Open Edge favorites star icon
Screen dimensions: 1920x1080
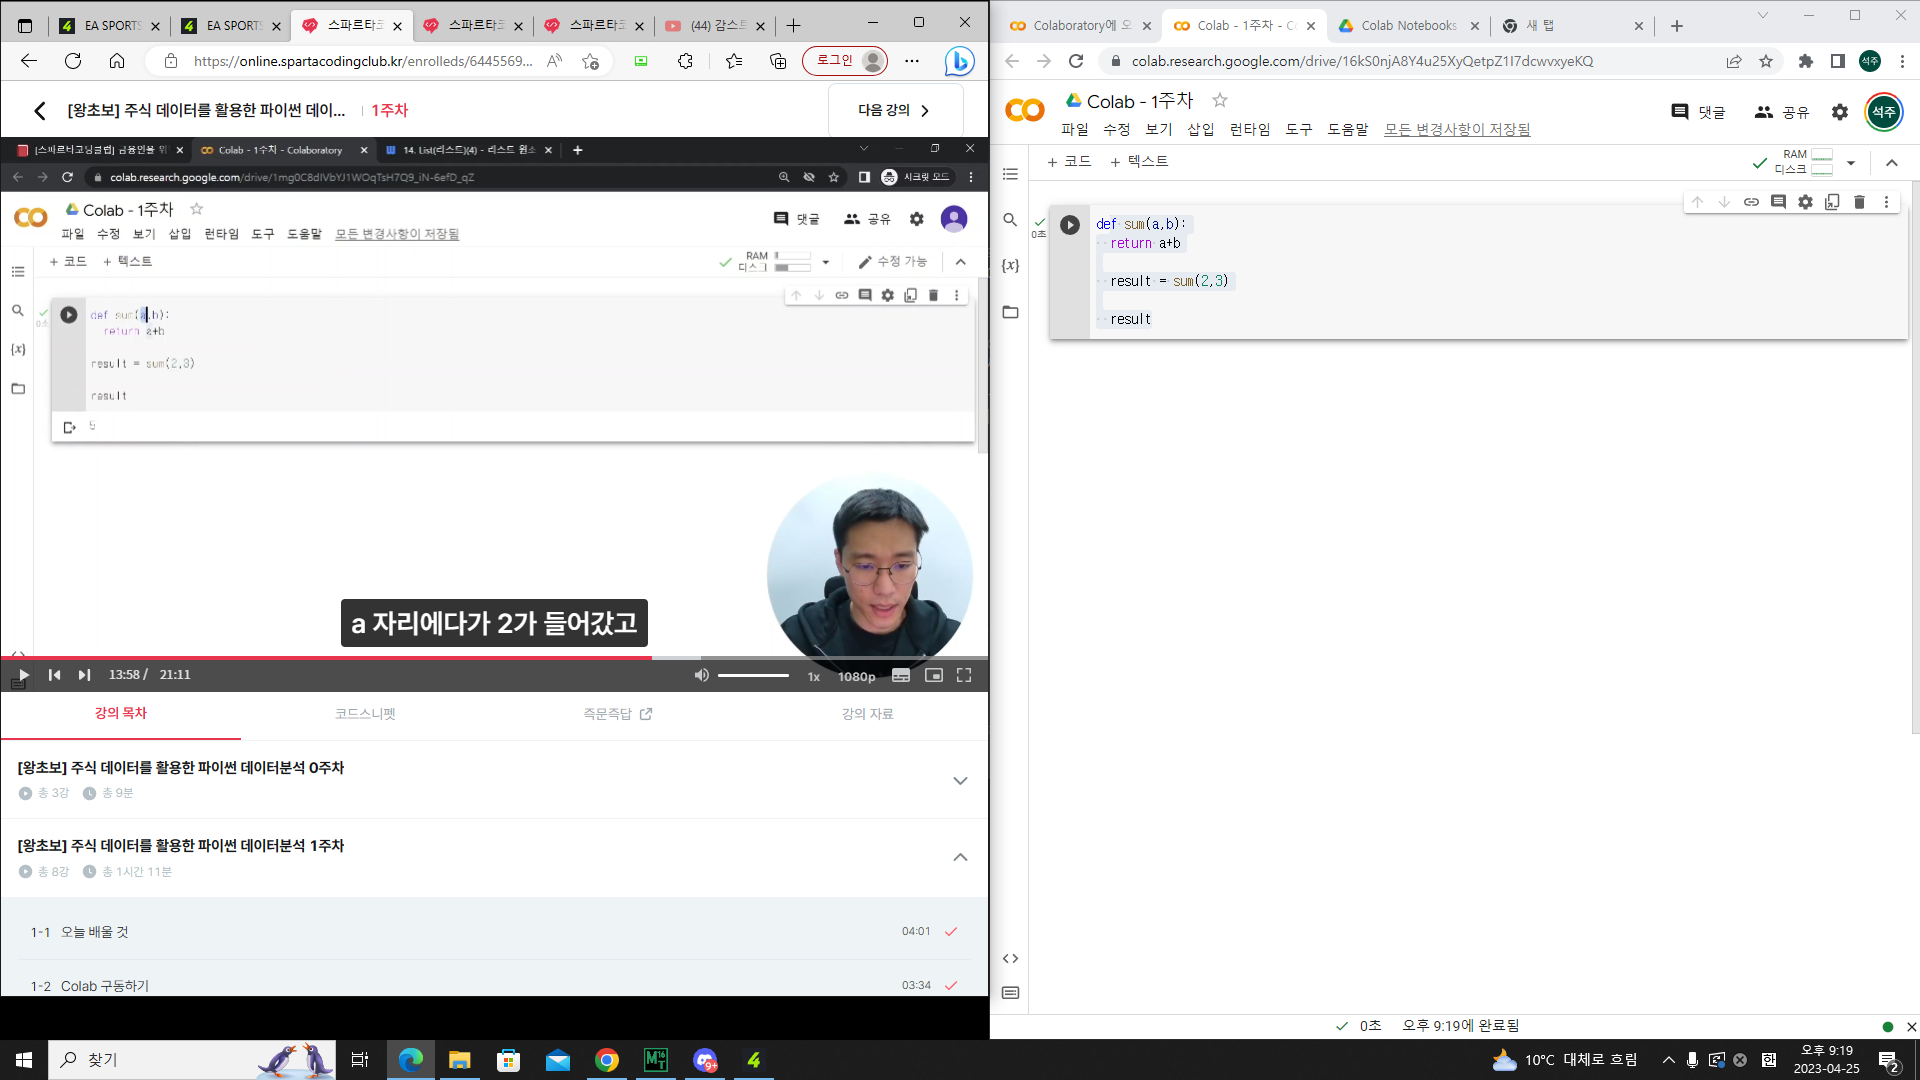pos(734,61)
